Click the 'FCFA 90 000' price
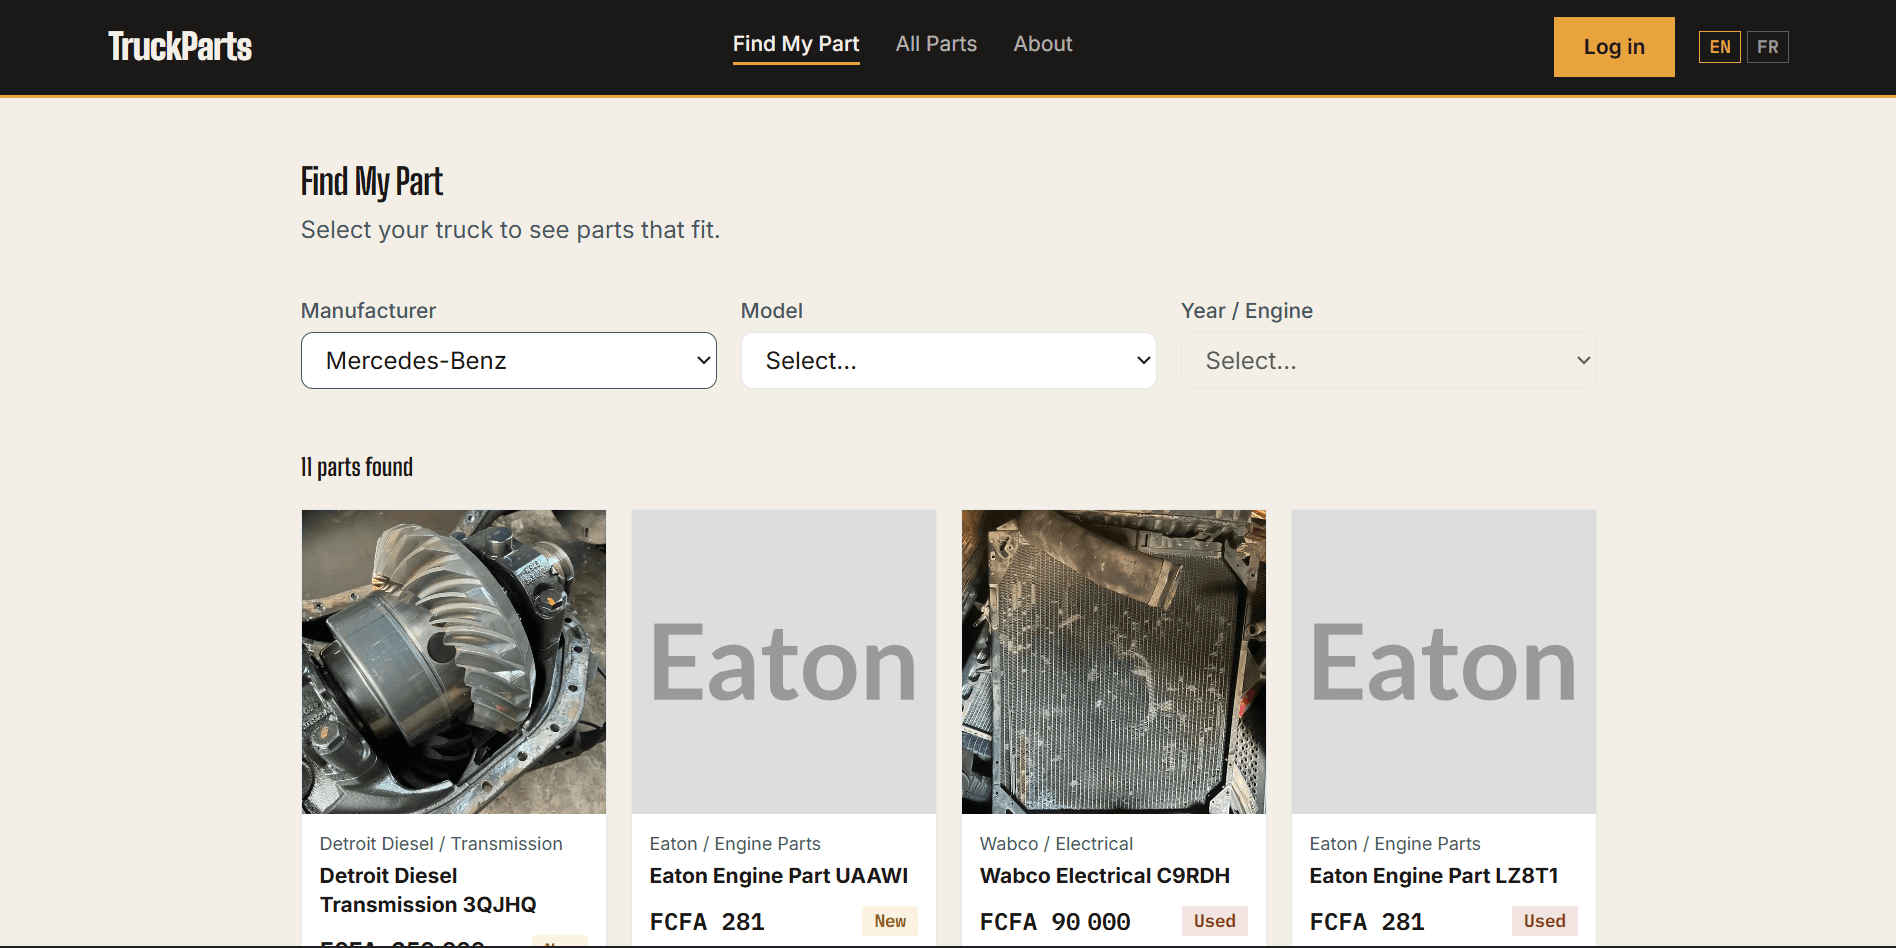This screenshot has width=1896, height=948. click(x=1055, y=922)
